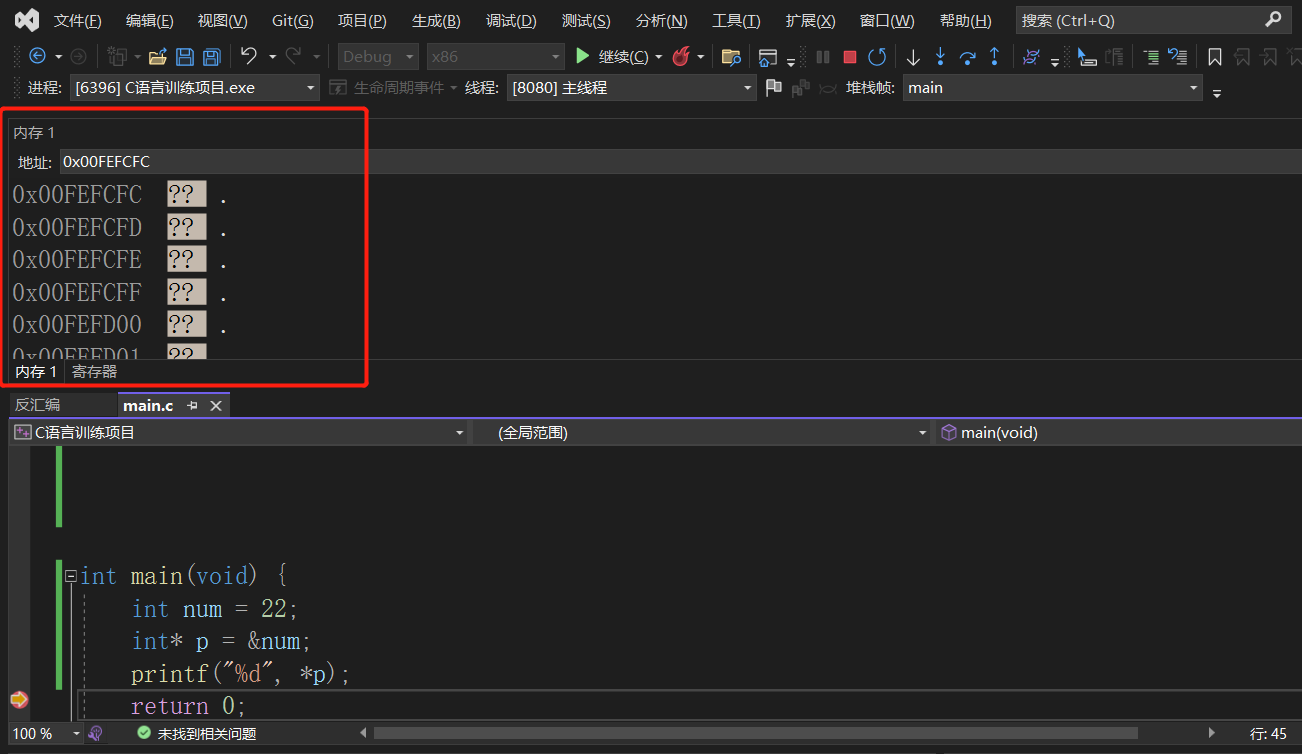1302x754 pixels.
Task: Click the Hot Reload flame icon
Action: pyautogui.click(x=681, y=57)
